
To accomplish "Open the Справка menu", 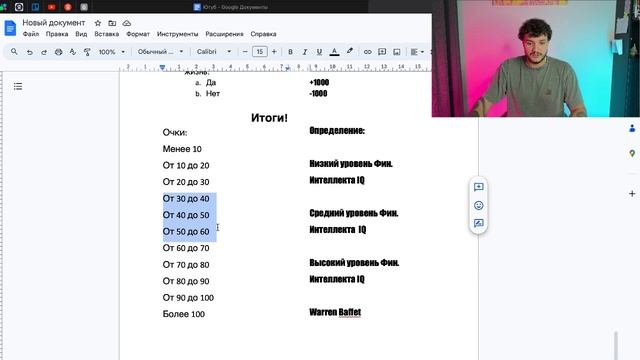I will [263, 34].
